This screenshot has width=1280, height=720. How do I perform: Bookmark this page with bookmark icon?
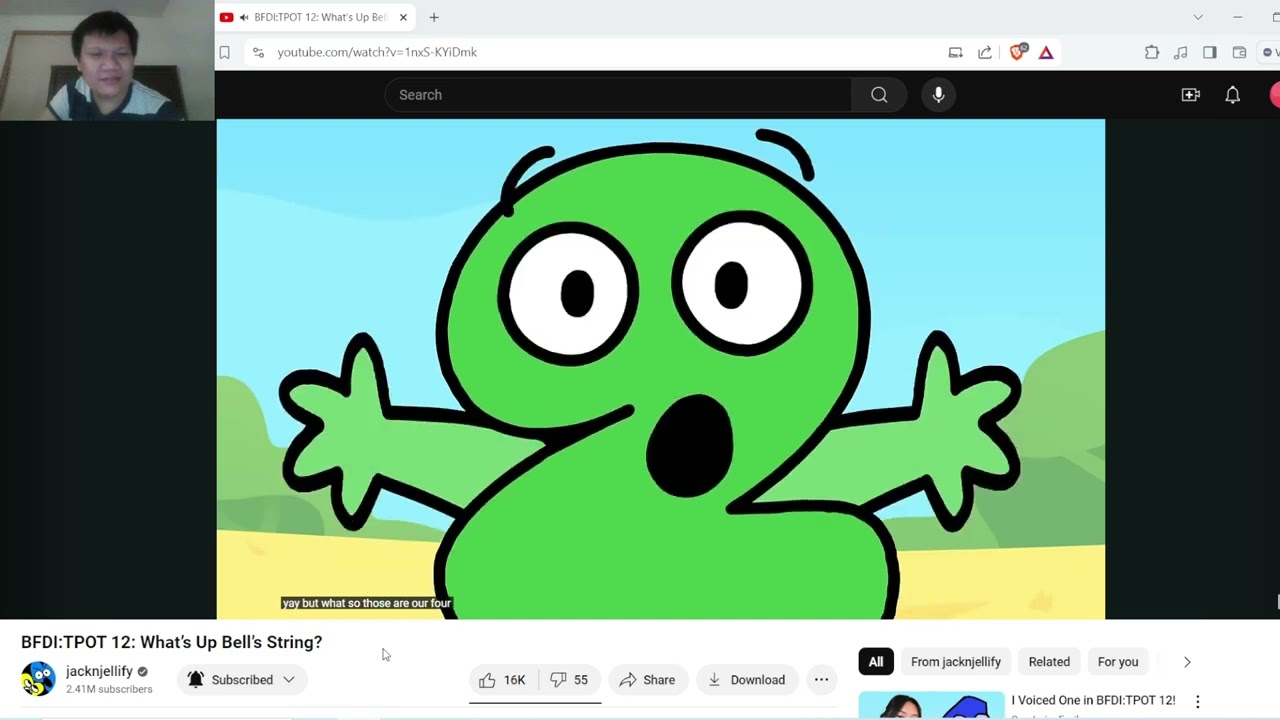[x=225, y=52]
